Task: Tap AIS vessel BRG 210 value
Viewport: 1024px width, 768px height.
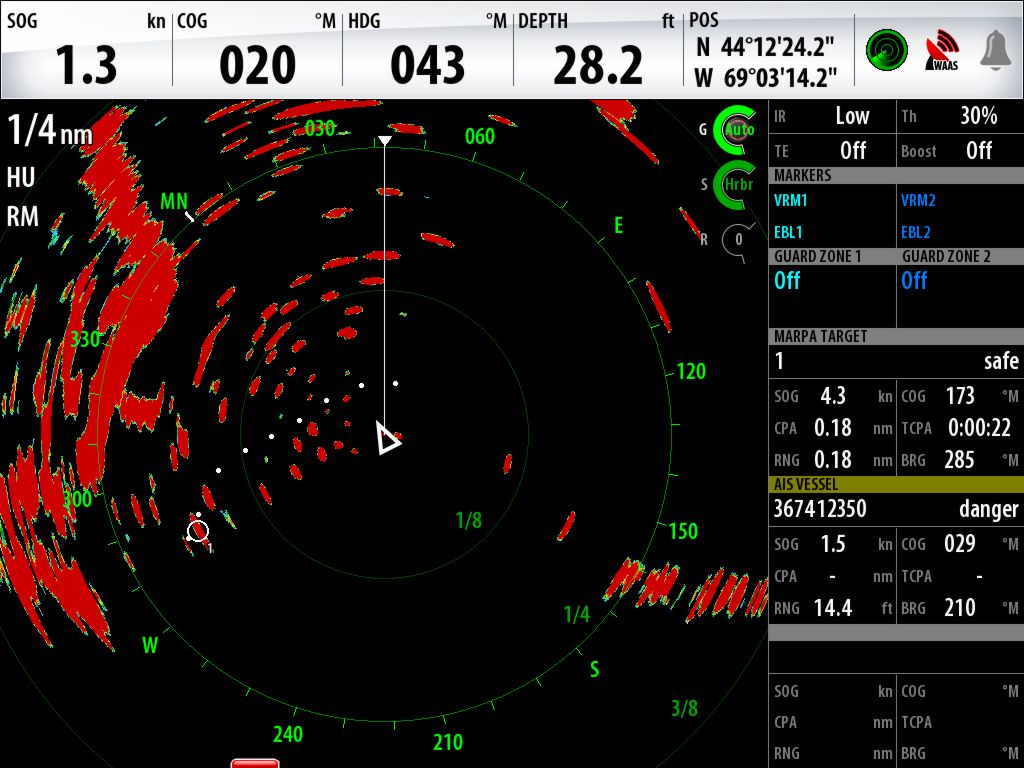Action: point(959,608)
